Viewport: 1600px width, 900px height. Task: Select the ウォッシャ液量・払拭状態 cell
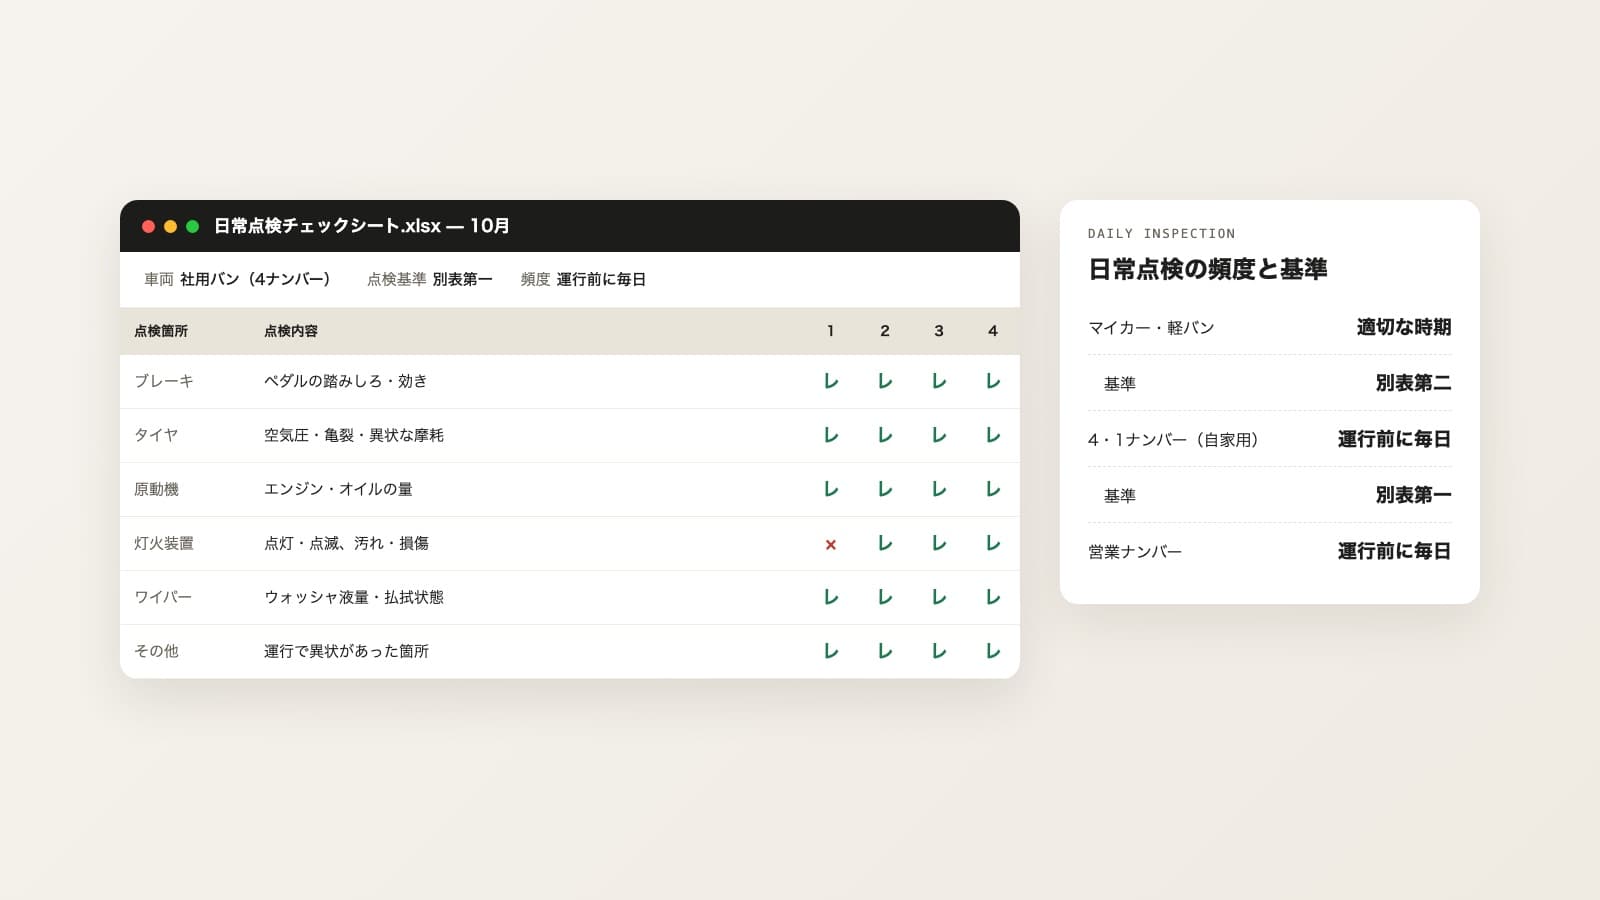tap(354, 597)
